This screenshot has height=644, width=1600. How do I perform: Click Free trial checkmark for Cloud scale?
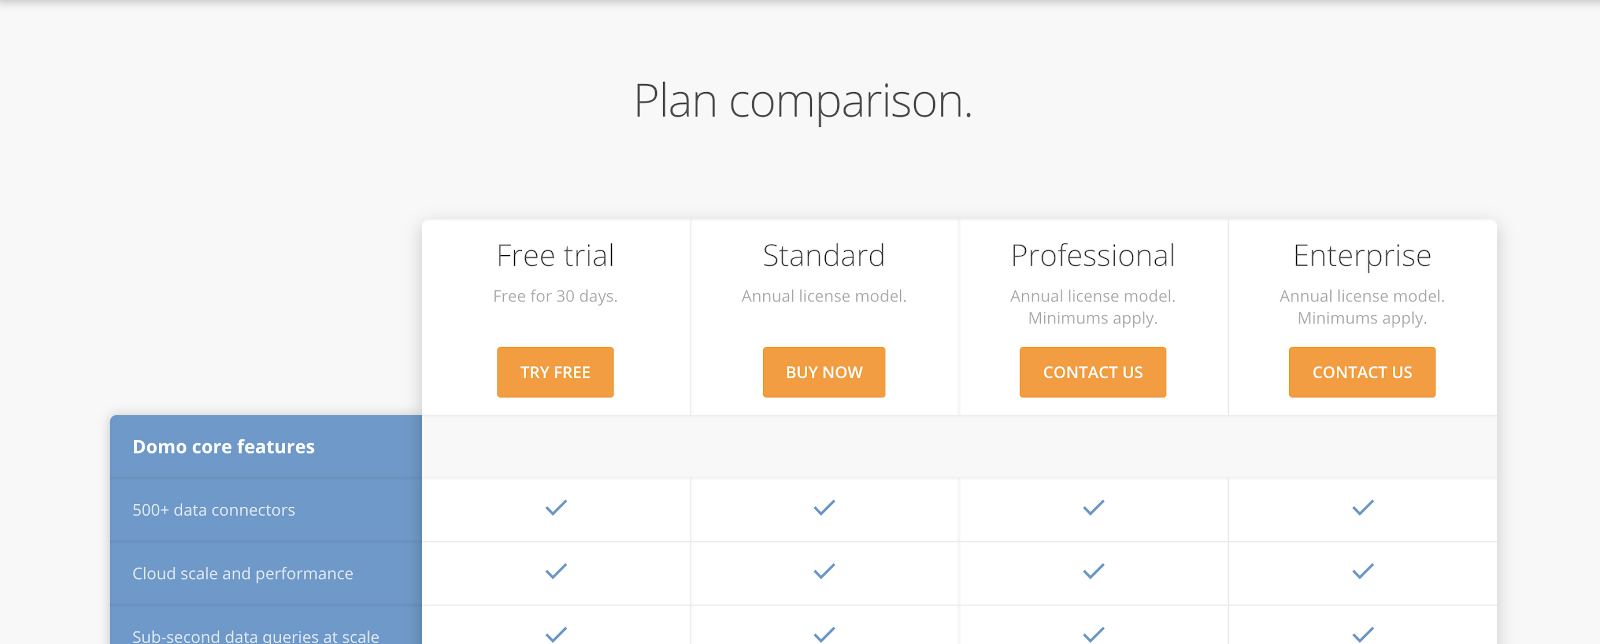[556, 571]
